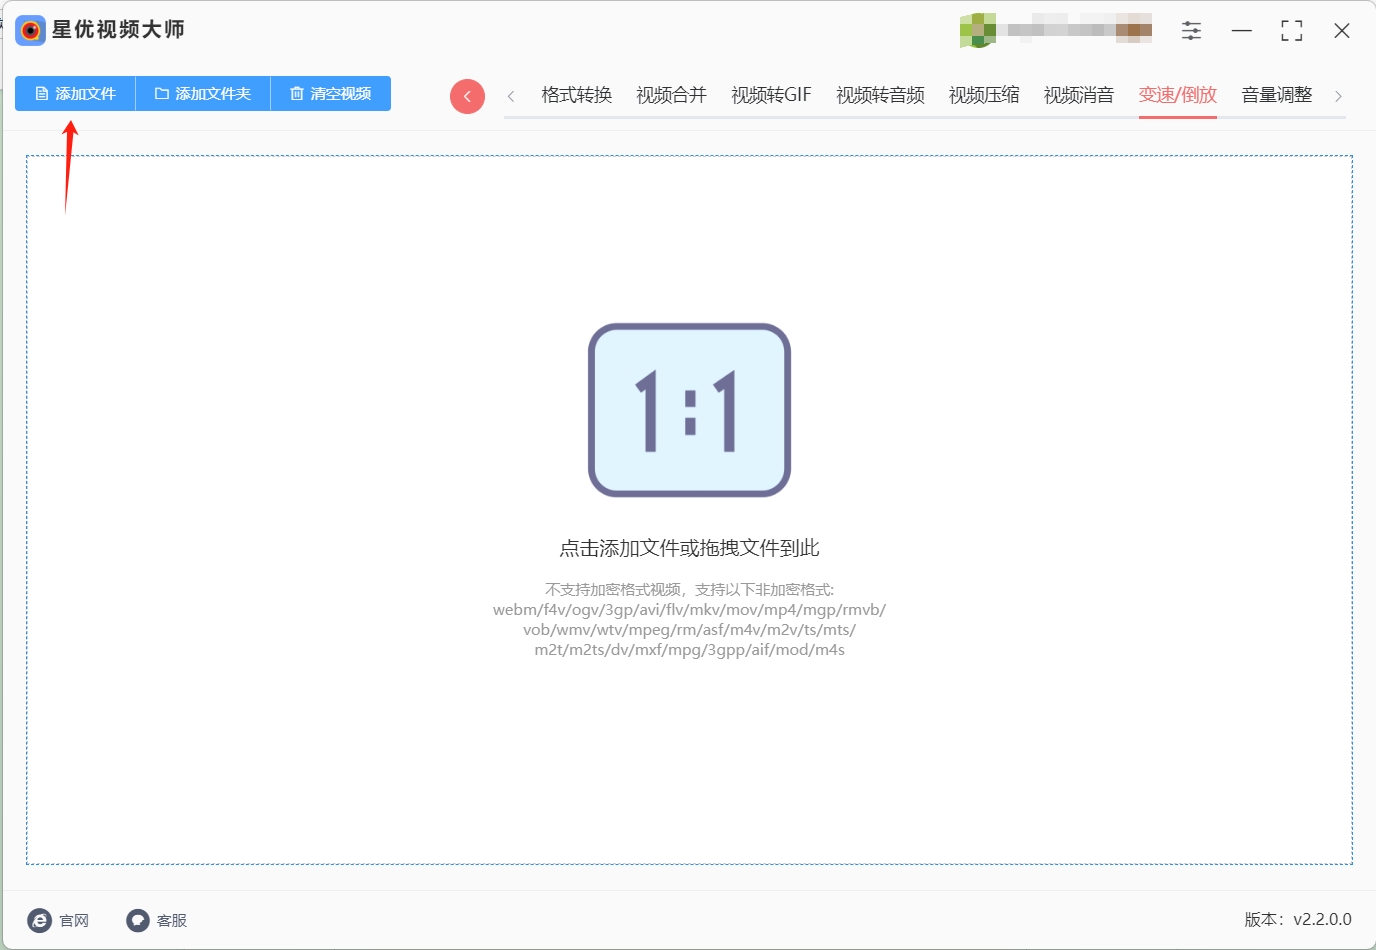Click the 星优视频大师 app logo icon
Image resolution: width=1376 pixels, height=950 pixels.
(31, 30)
